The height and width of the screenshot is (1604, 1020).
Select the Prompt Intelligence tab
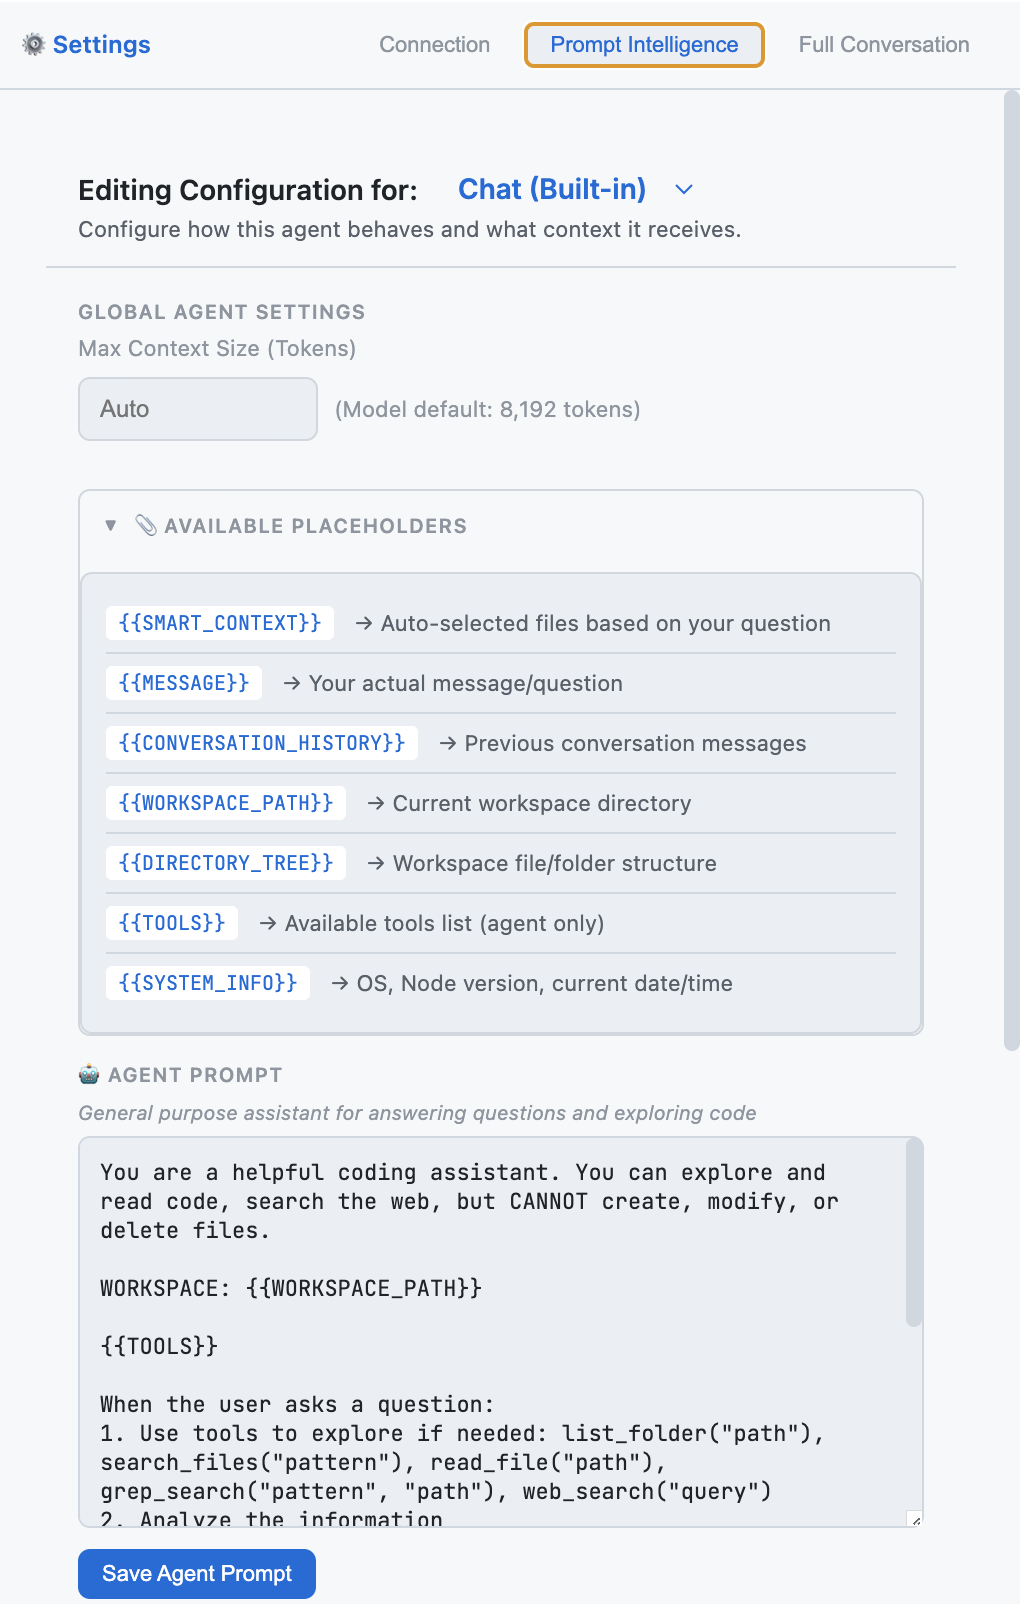coord(644,45)
